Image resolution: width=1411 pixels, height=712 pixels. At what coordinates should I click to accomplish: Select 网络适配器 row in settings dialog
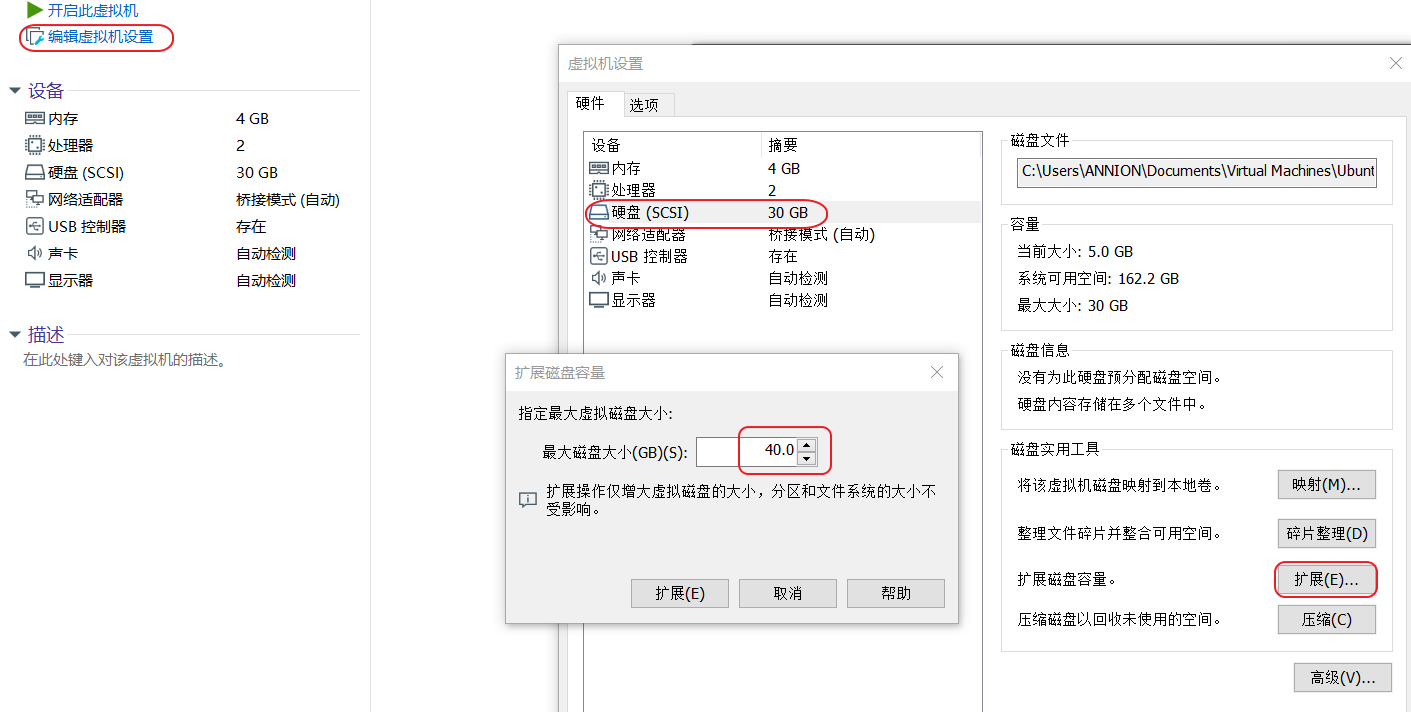tap(781, 234)
